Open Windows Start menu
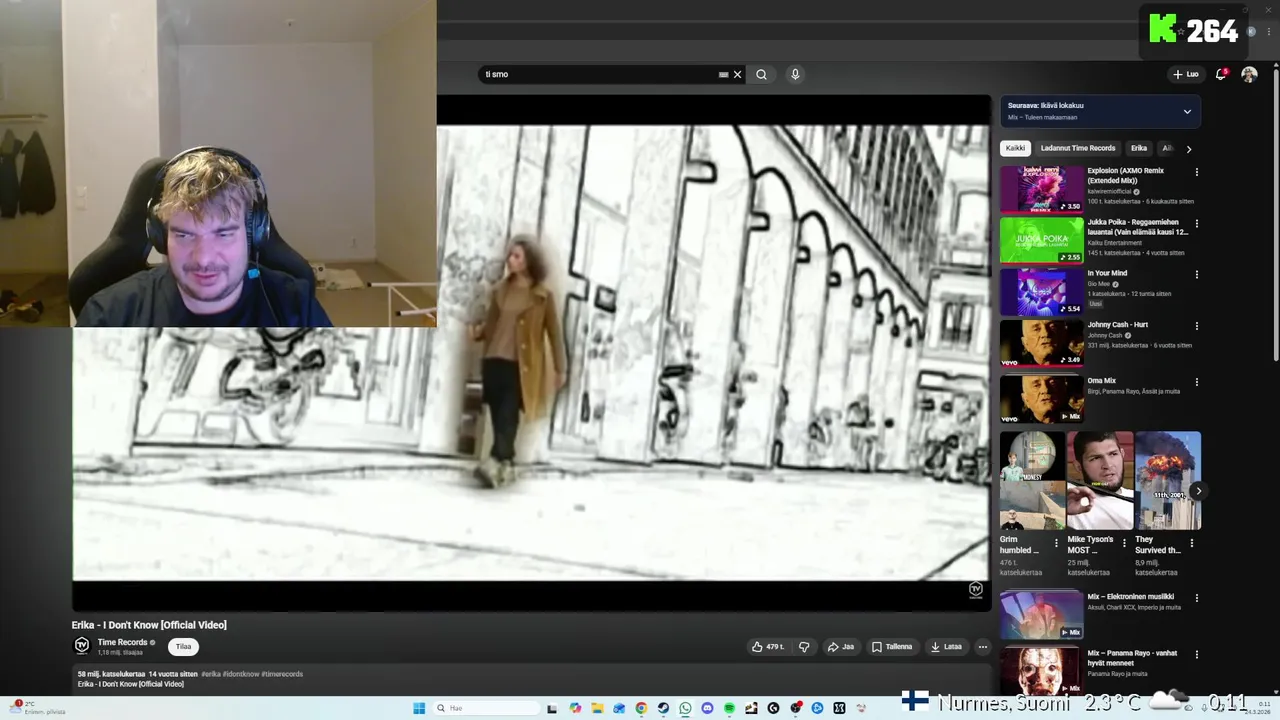Screen dimensions: 1280x720 [x=419, y=708]
